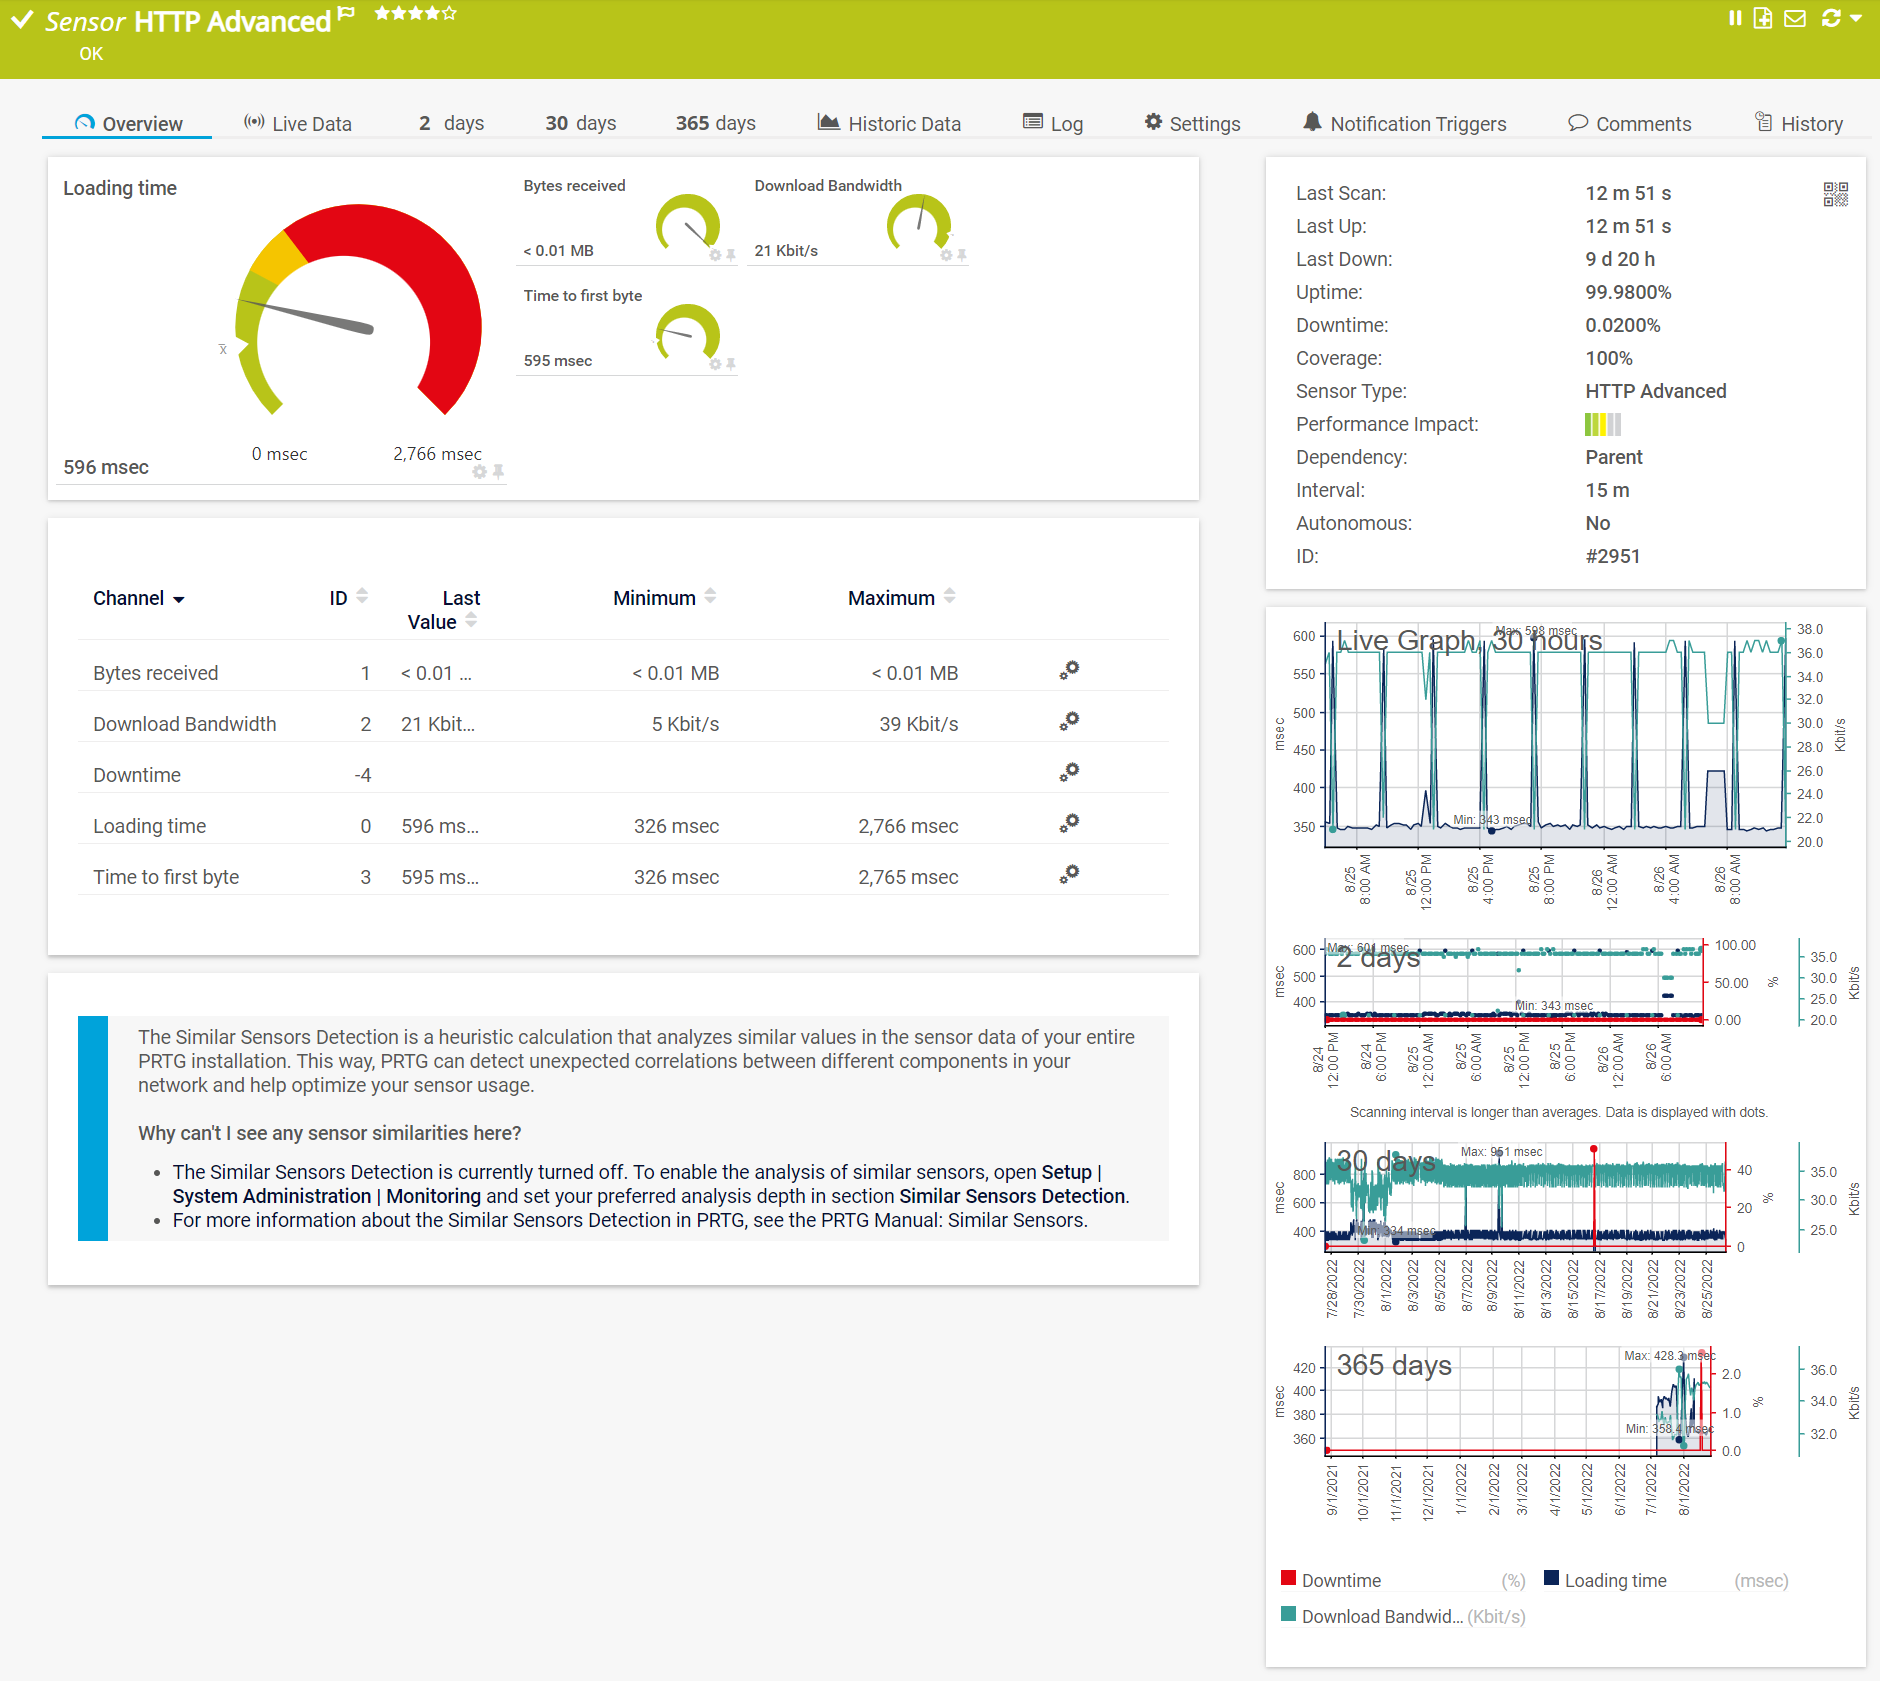The image size is (1880, 1681).
Task: Click the flag icon beside HTTP Advanced title
Action: point(345,12)
